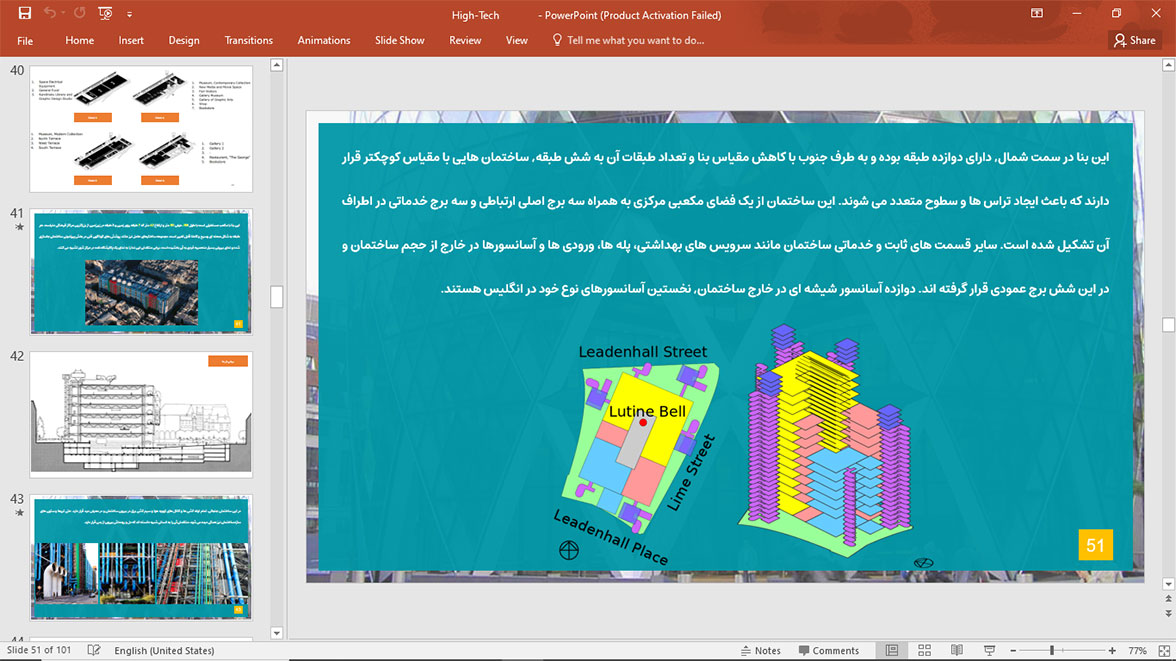
Task: Click the main slide vertical scrollbar handle
Action: pos(1168,324)
